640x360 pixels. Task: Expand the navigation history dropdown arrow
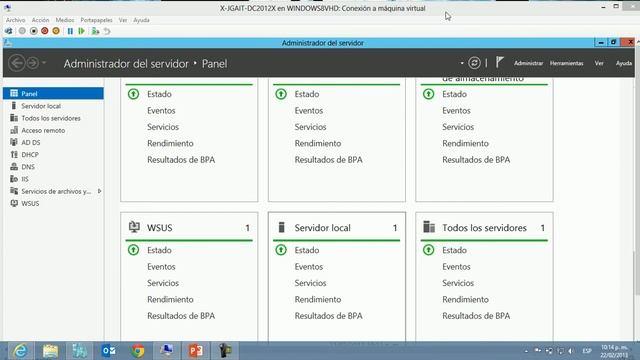tap(44, 63)
